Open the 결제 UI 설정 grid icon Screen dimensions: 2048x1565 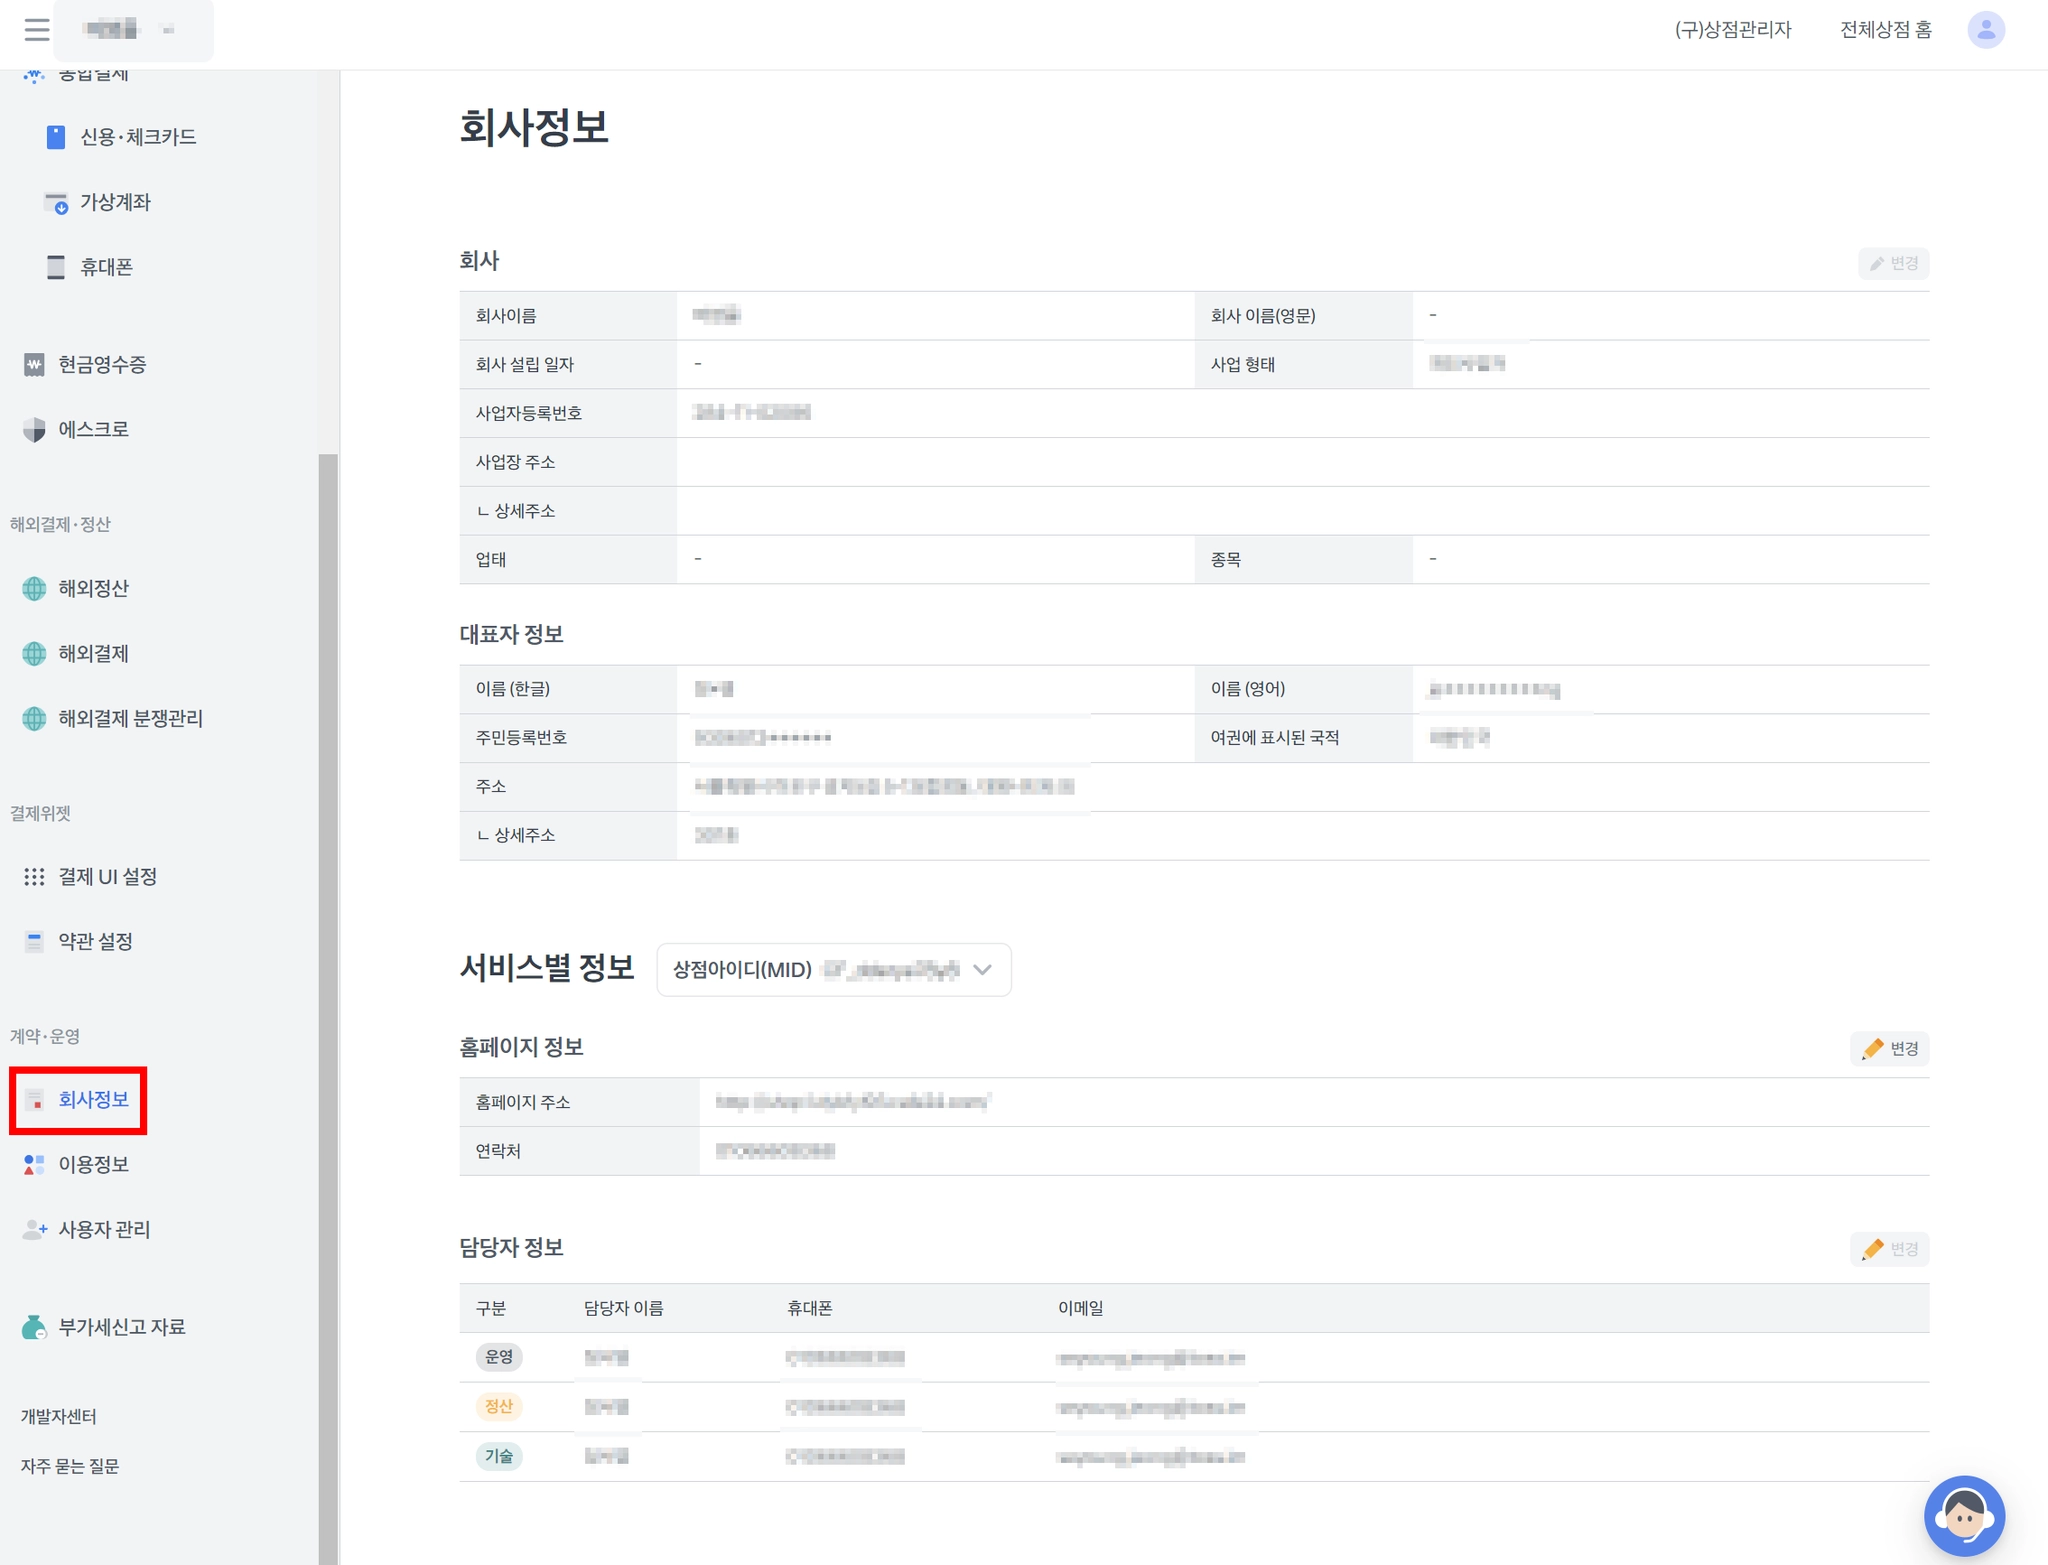click(x=34, y=876)
